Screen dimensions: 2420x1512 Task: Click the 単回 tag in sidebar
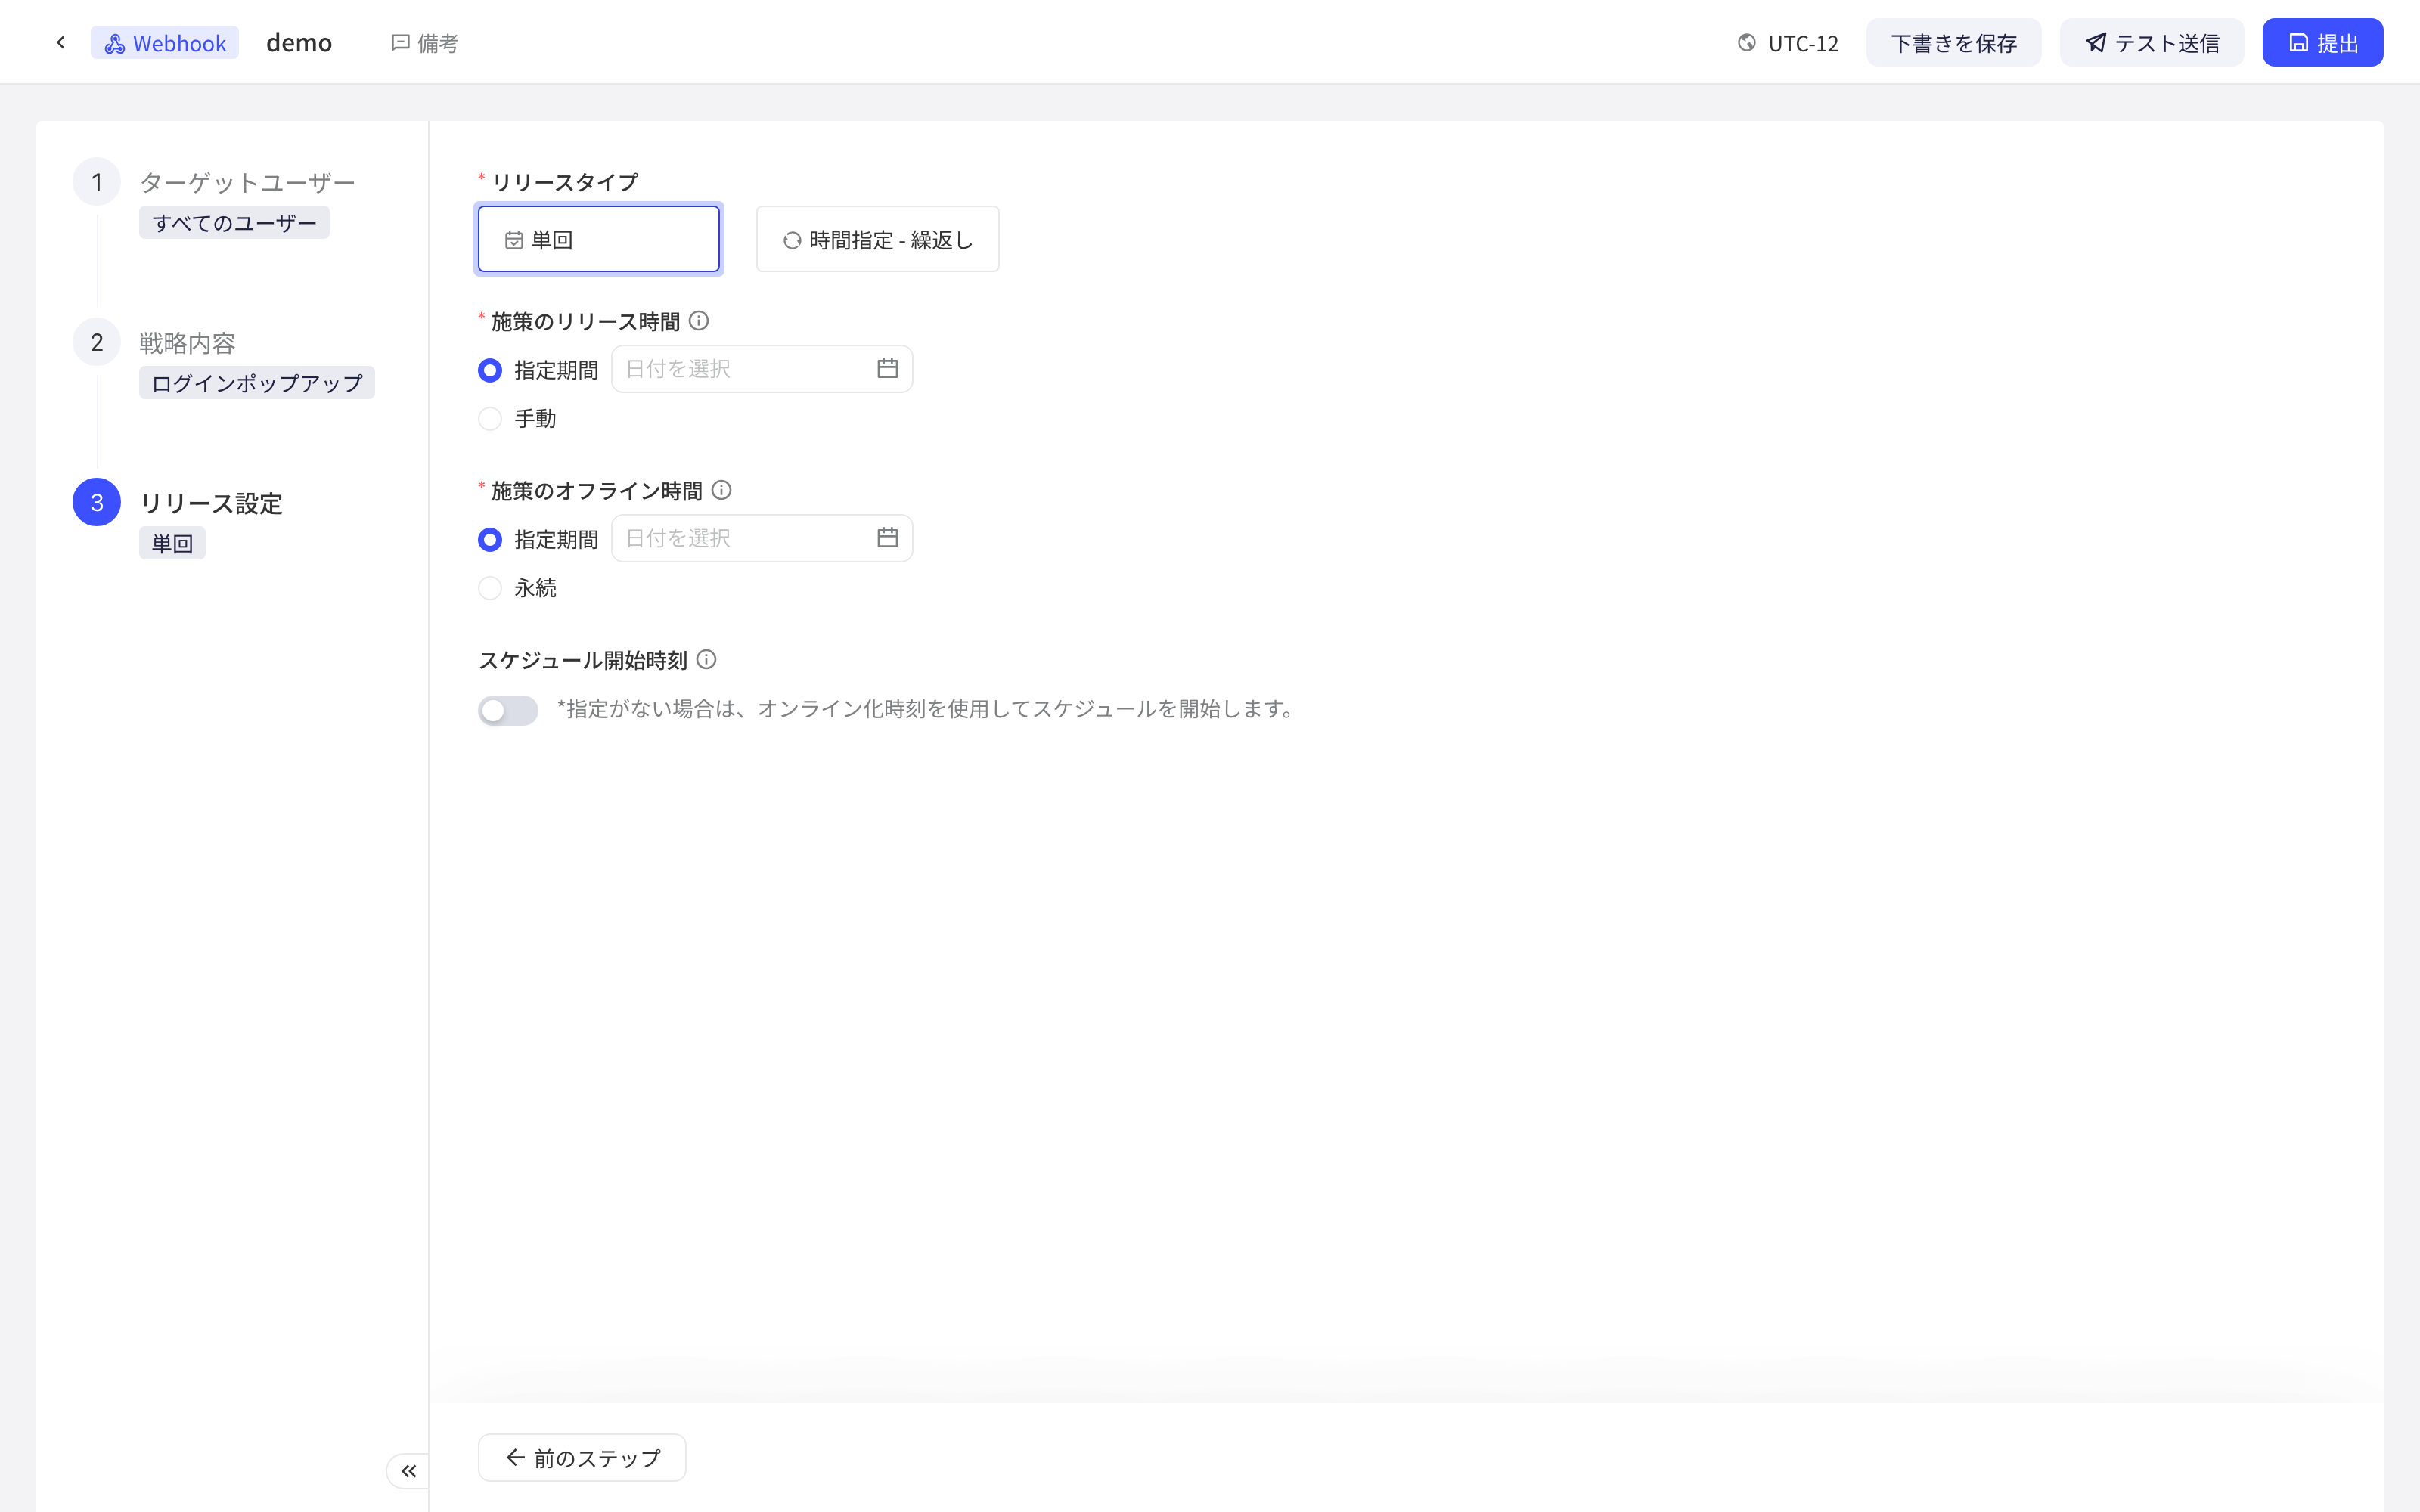pos(172,543)
